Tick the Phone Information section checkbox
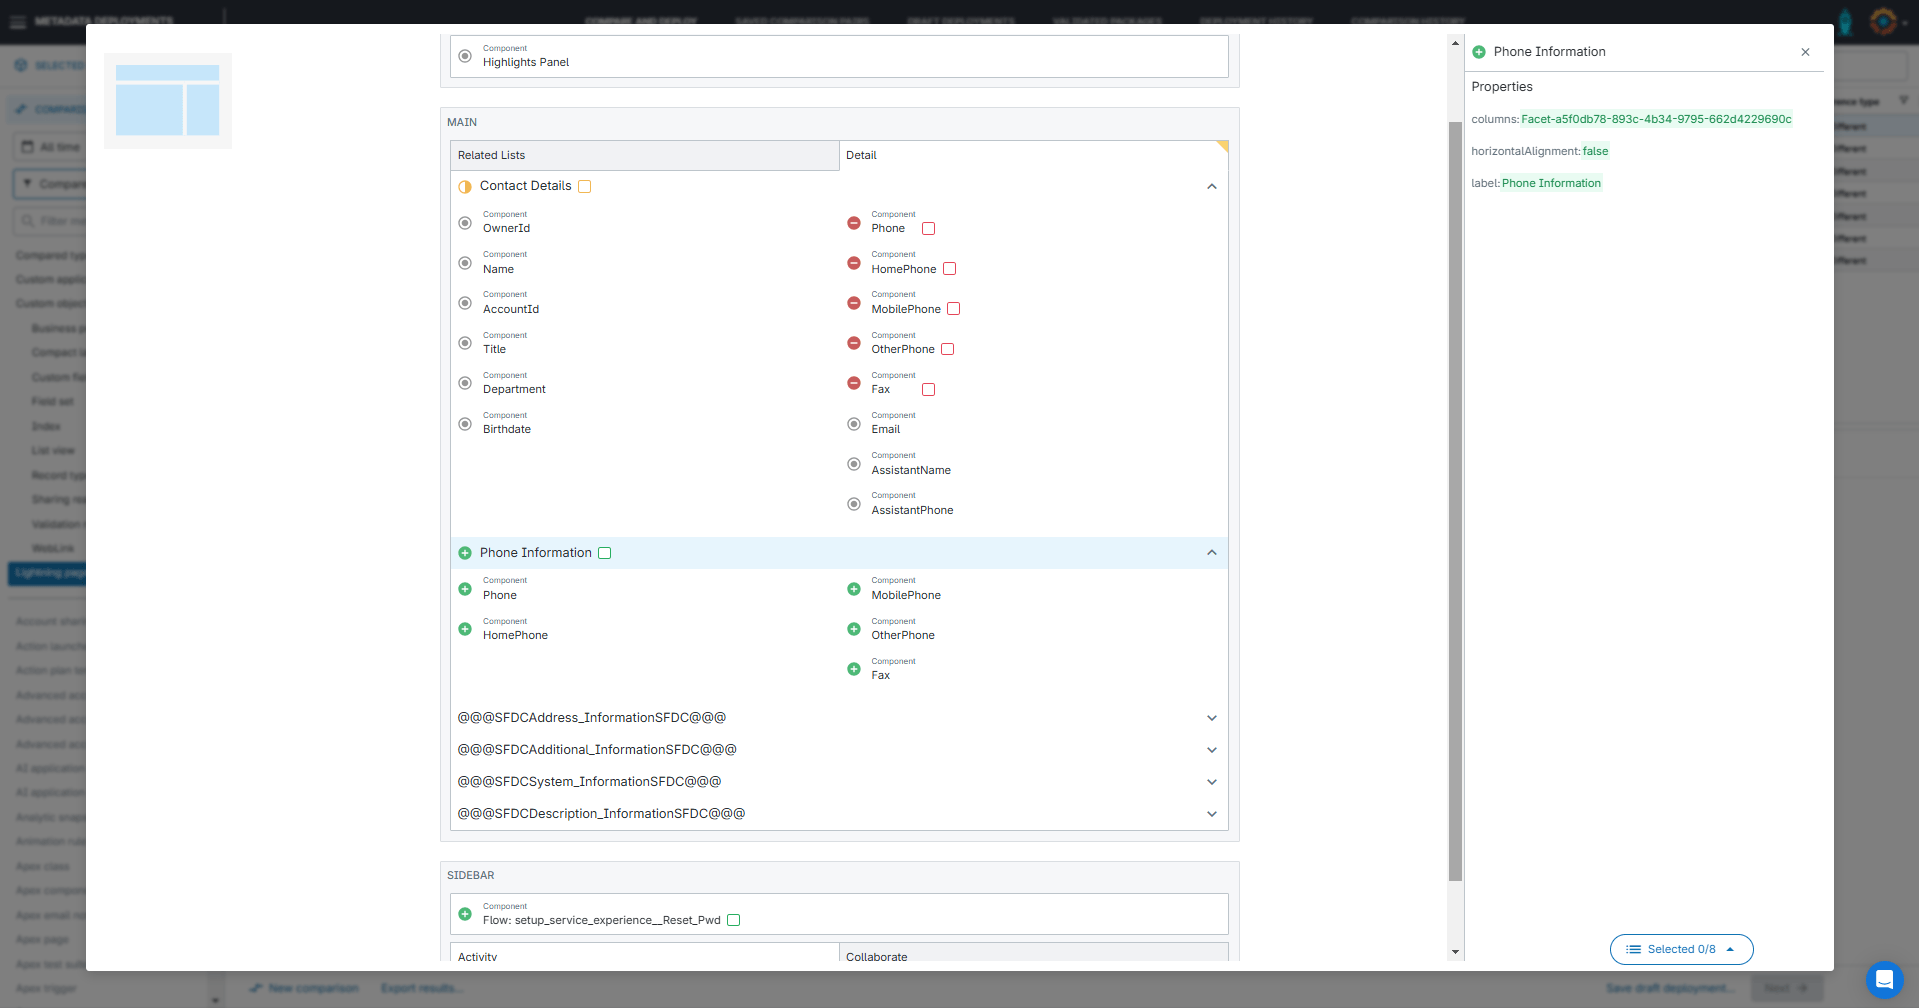Viewport: 1919px width, 1008px height. pos(605,553)
